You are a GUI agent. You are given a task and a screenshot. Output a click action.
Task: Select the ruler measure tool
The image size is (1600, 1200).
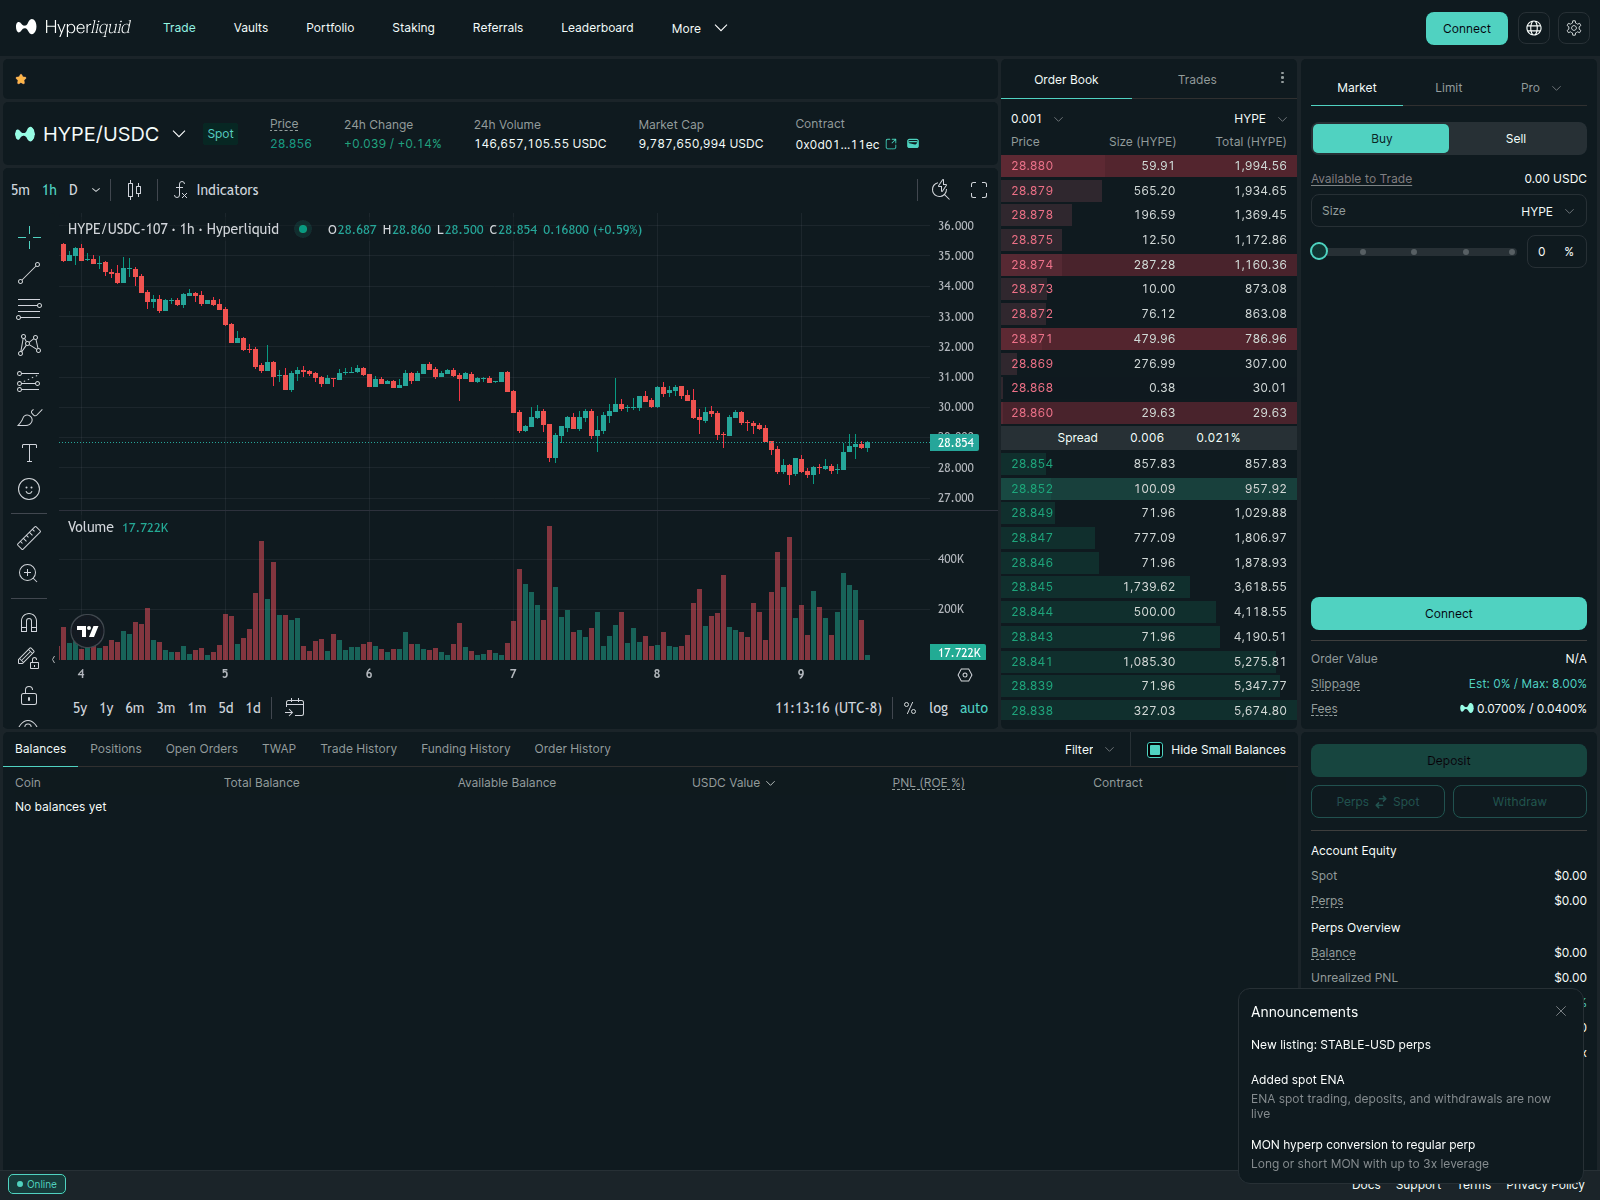(29, 538)
